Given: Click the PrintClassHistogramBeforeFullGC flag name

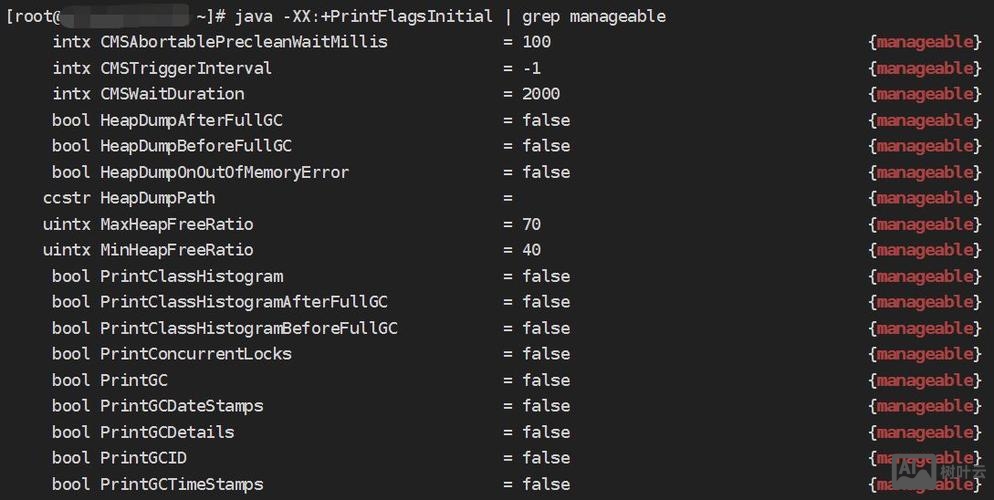Looking at the screenshot, I should tap(248, 328).
